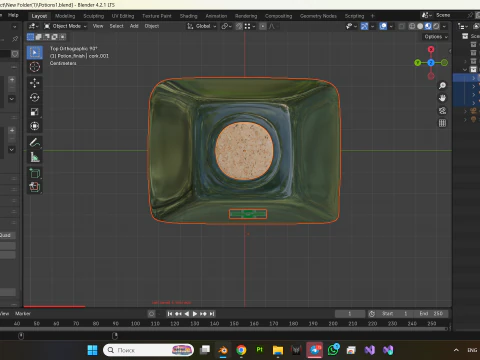Open the snapping options dropdown

pos(250,26)
